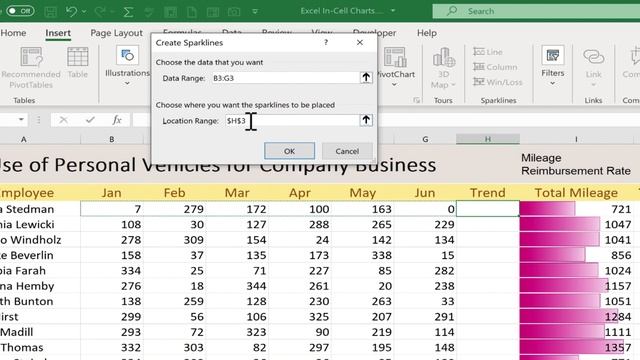Open the Help tab
Screen dimensions: 640x360
click(x=427, y=33)
